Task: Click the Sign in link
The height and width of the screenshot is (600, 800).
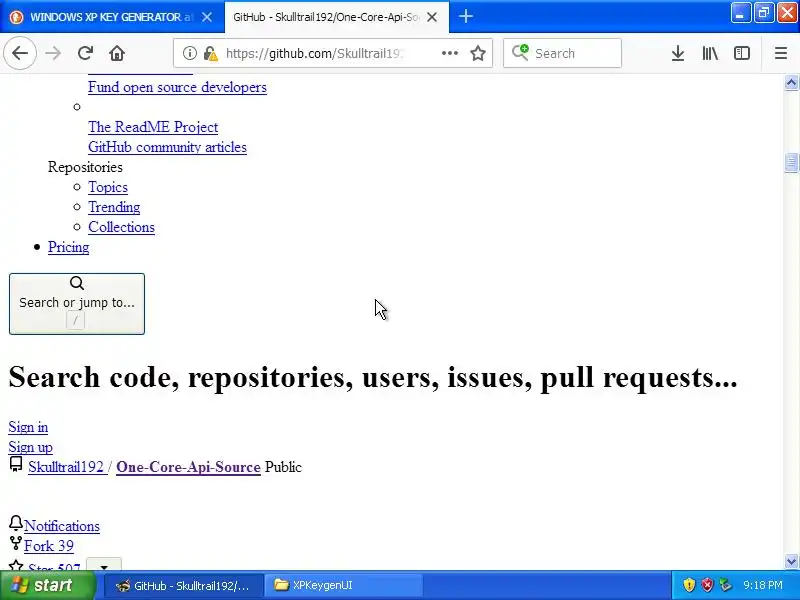Action: (x=28, y=427)
